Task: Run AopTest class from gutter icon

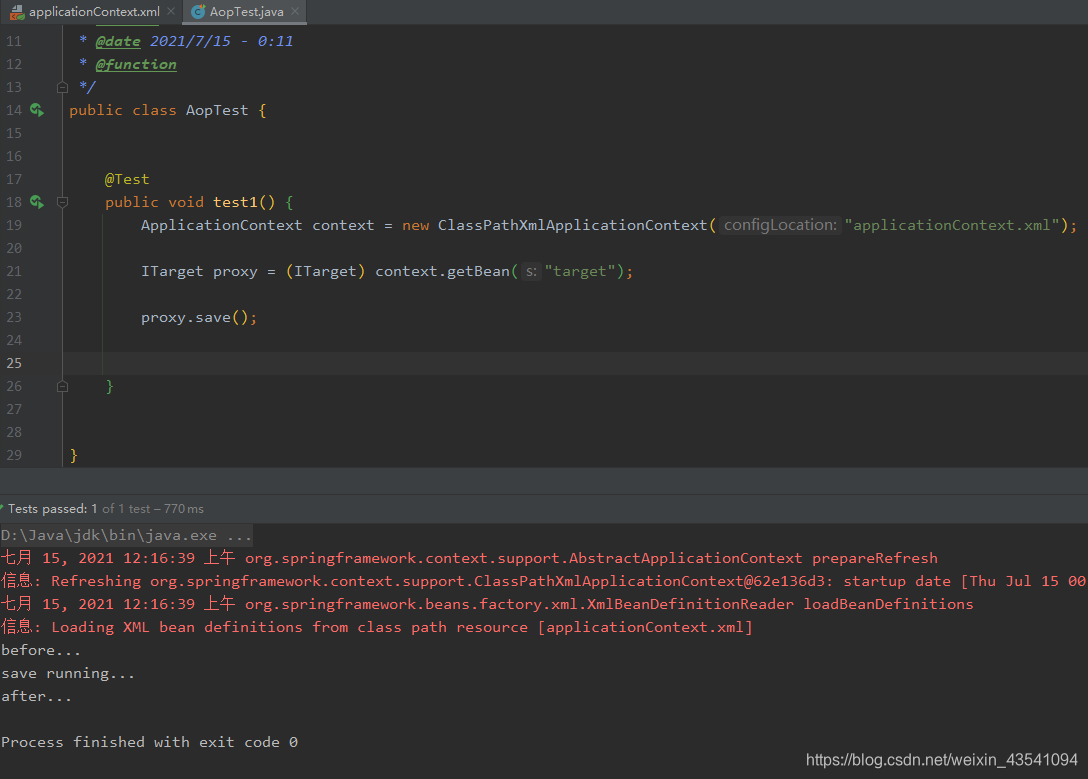Action: 37,110
